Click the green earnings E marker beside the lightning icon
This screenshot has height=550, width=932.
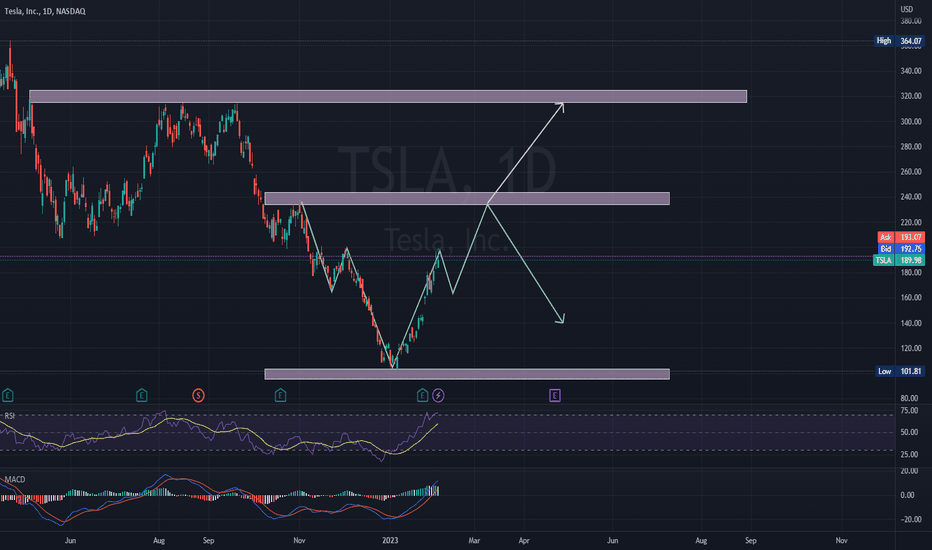[422, 395]
